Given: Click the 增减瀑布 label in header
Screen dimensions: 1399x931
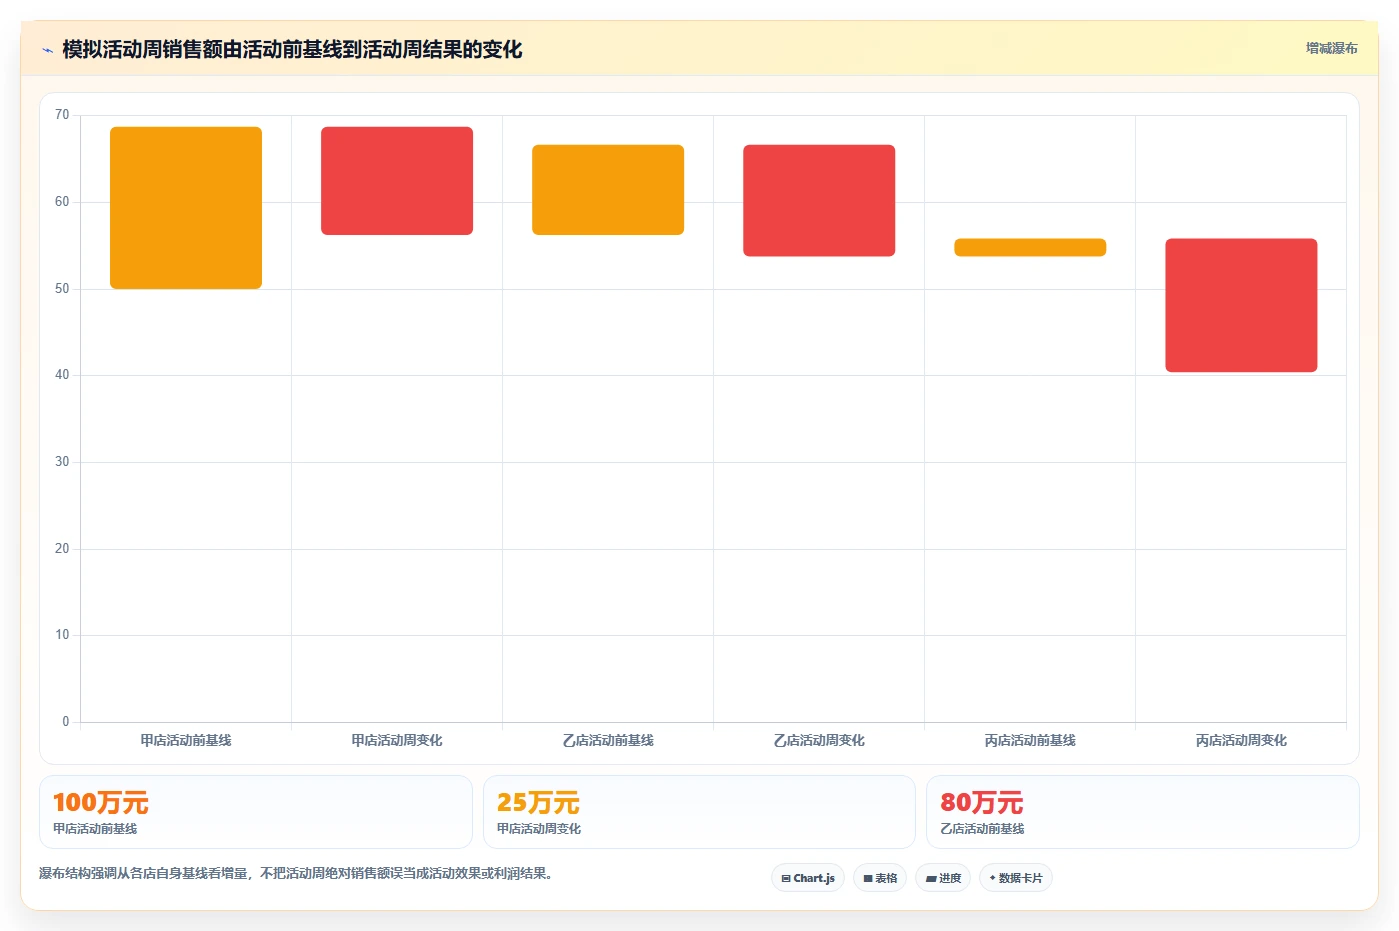Looking at the screenshot, I should click(x=1331, y=48).
